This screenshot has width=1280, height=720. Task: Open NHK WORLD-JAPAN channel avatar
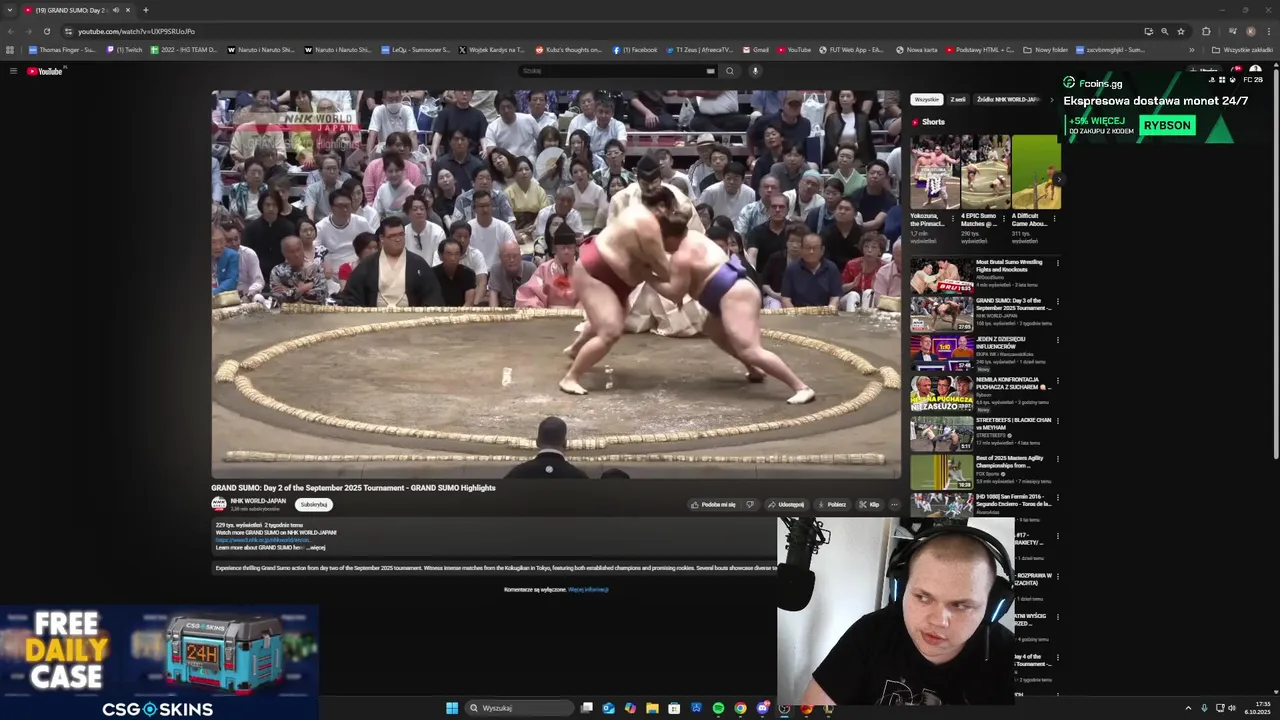pos(219,504)
